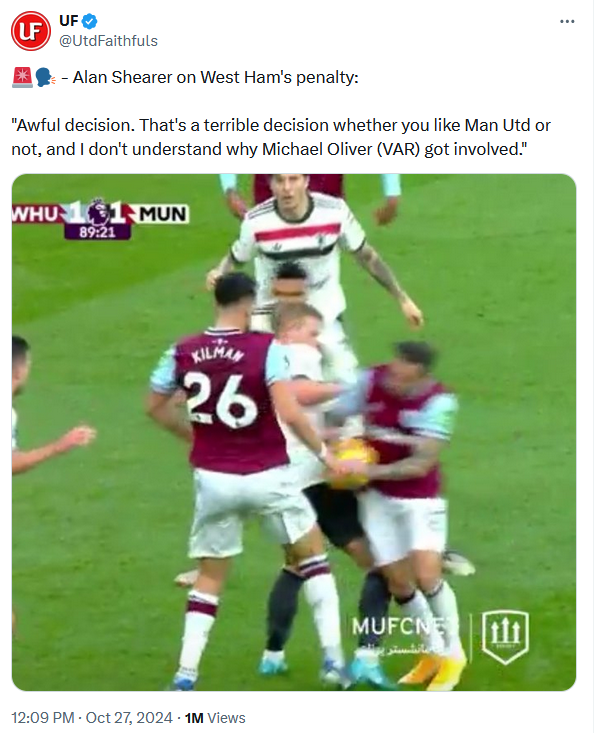597x733 pixels.
Task: Visit the @UtdFaithfuls handle
Action: [108, 41]
